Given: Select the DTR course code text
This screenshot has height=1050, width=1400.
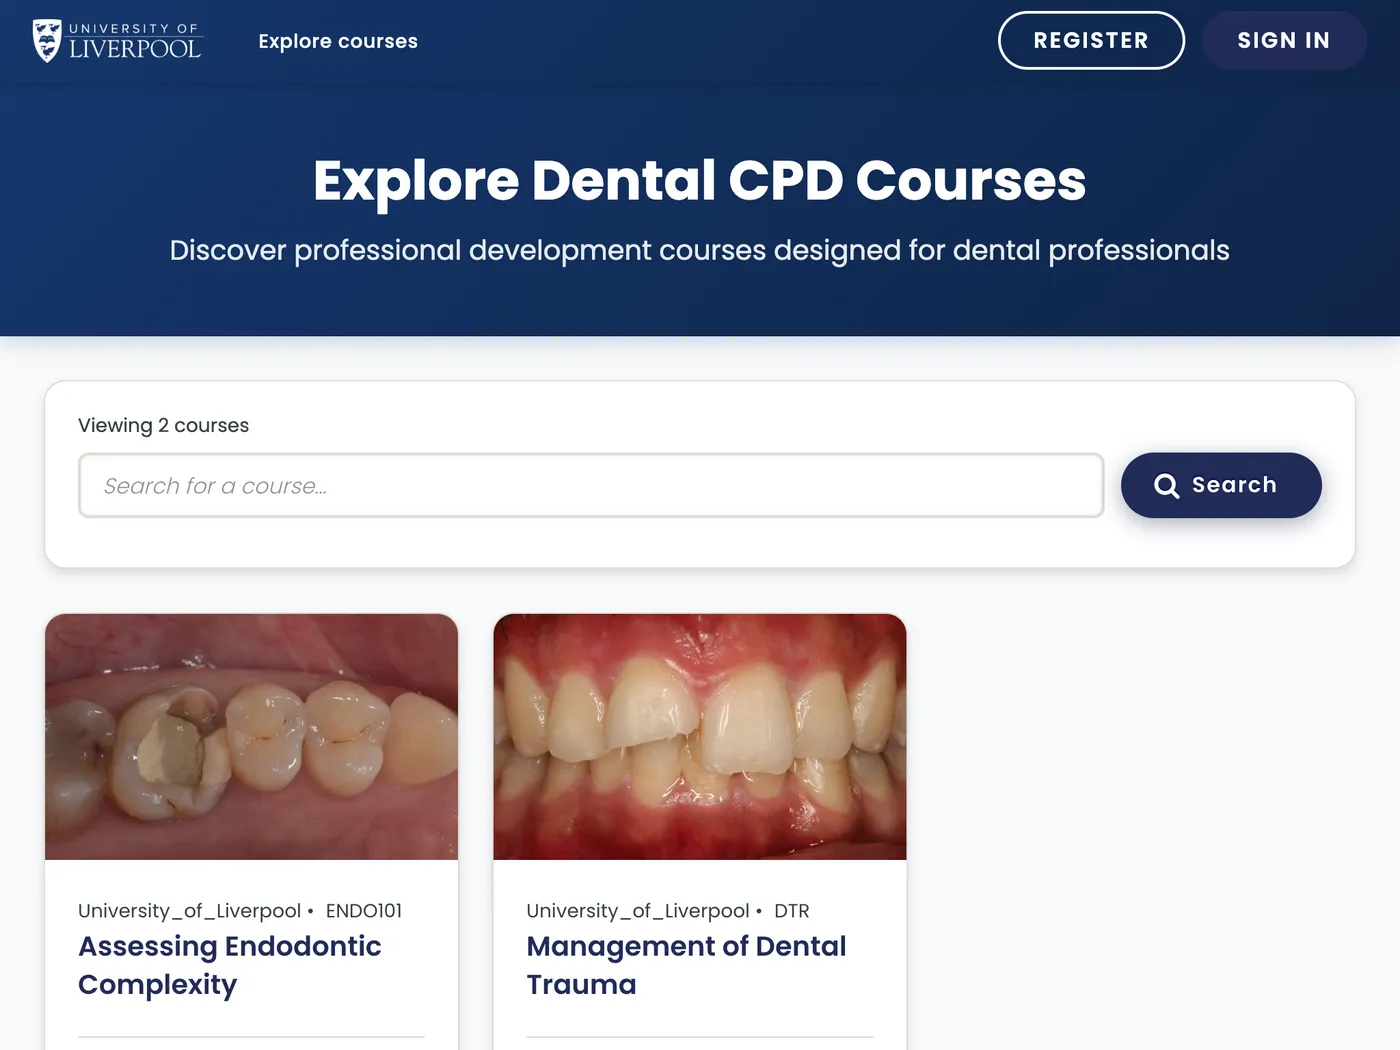Looking at the screenshot, I should pos(792,911).
